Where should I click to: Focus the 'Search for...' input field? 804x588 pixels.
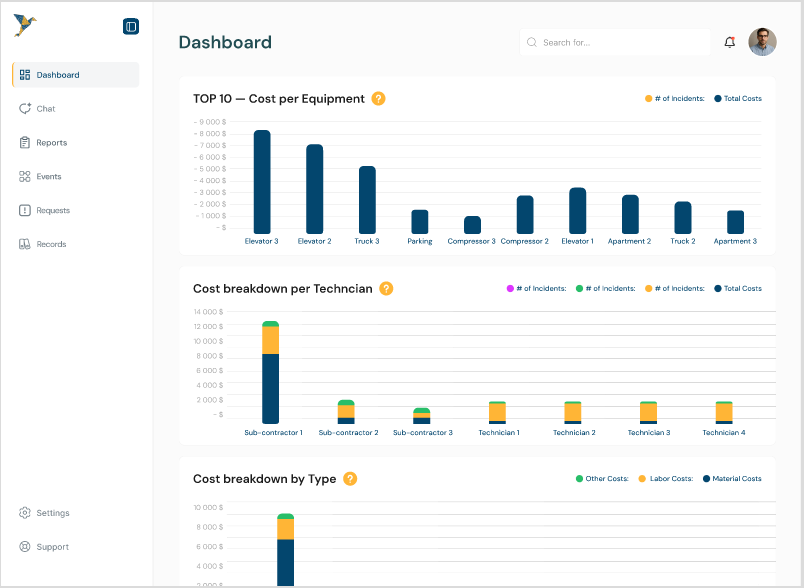[x=620, y=43]
